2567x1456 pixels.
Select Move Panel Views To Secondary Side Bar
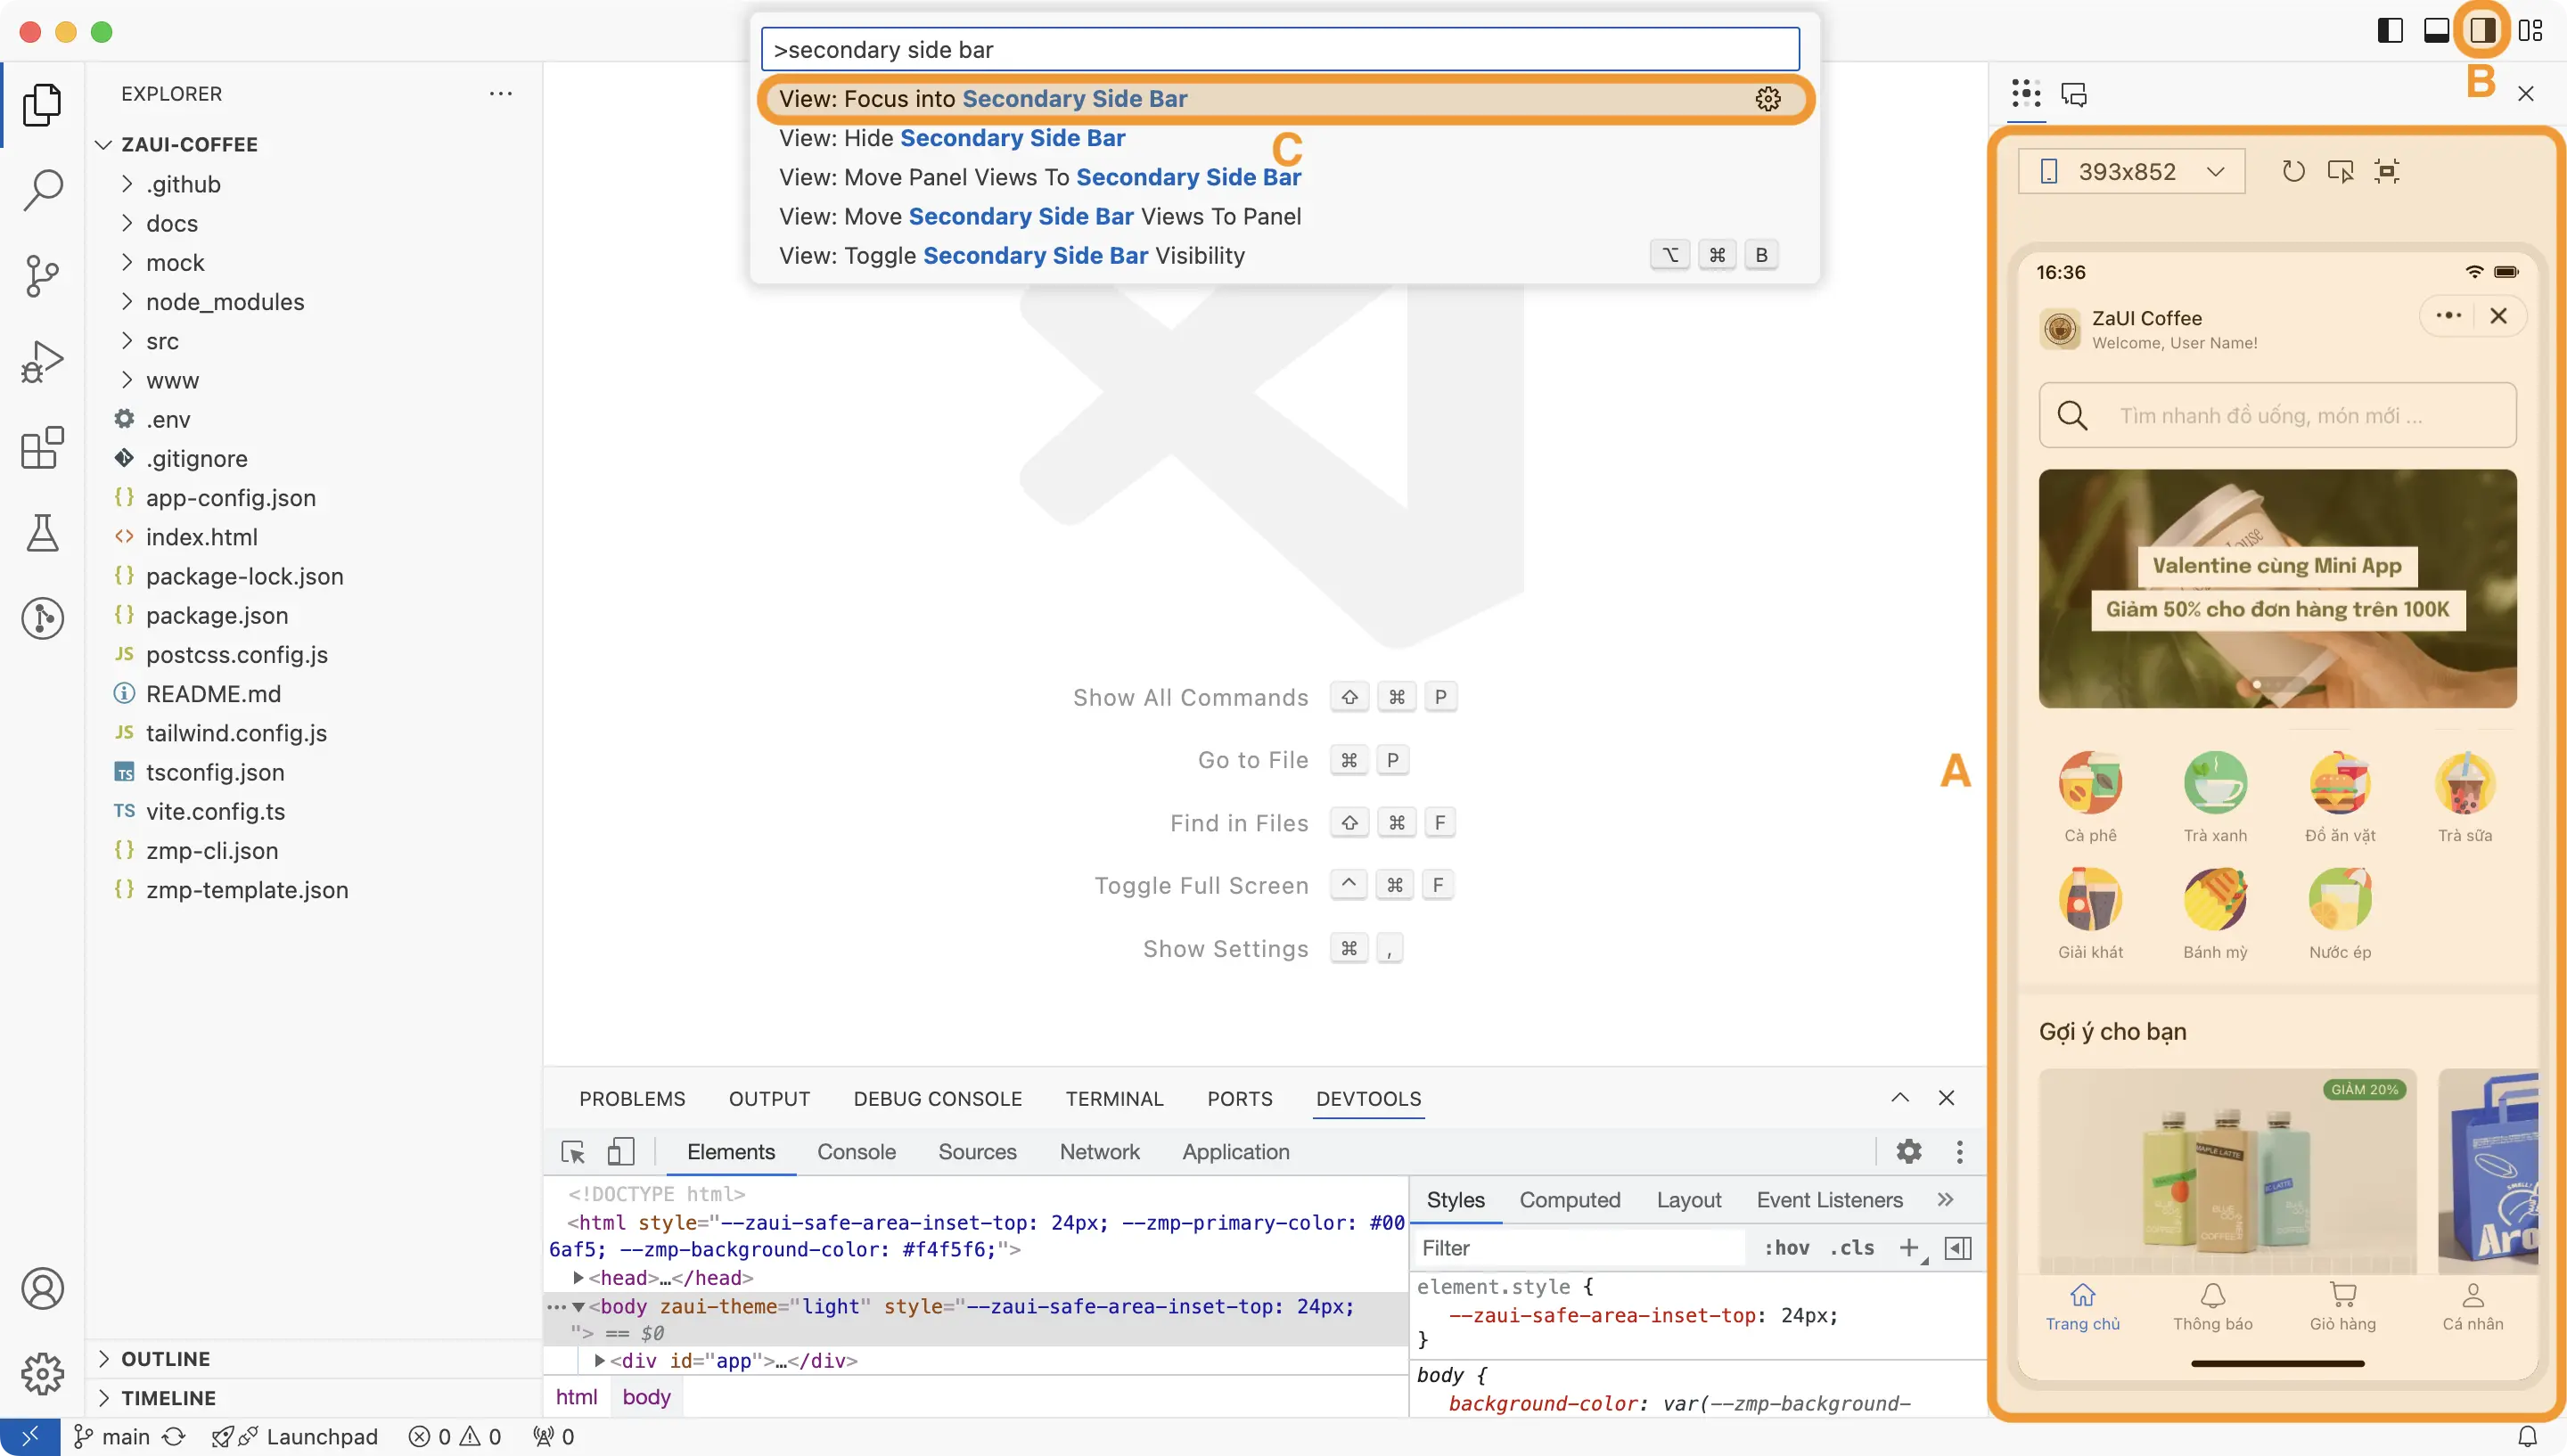1284,177
